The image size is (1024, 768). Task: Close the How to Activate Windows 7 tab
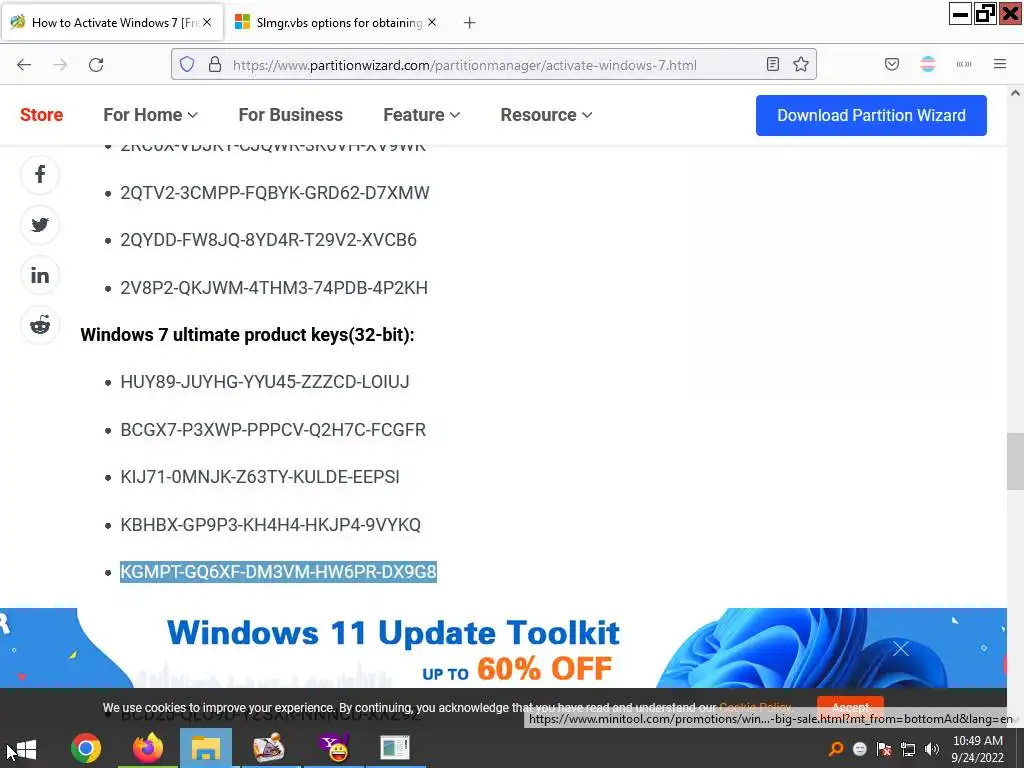207,22
